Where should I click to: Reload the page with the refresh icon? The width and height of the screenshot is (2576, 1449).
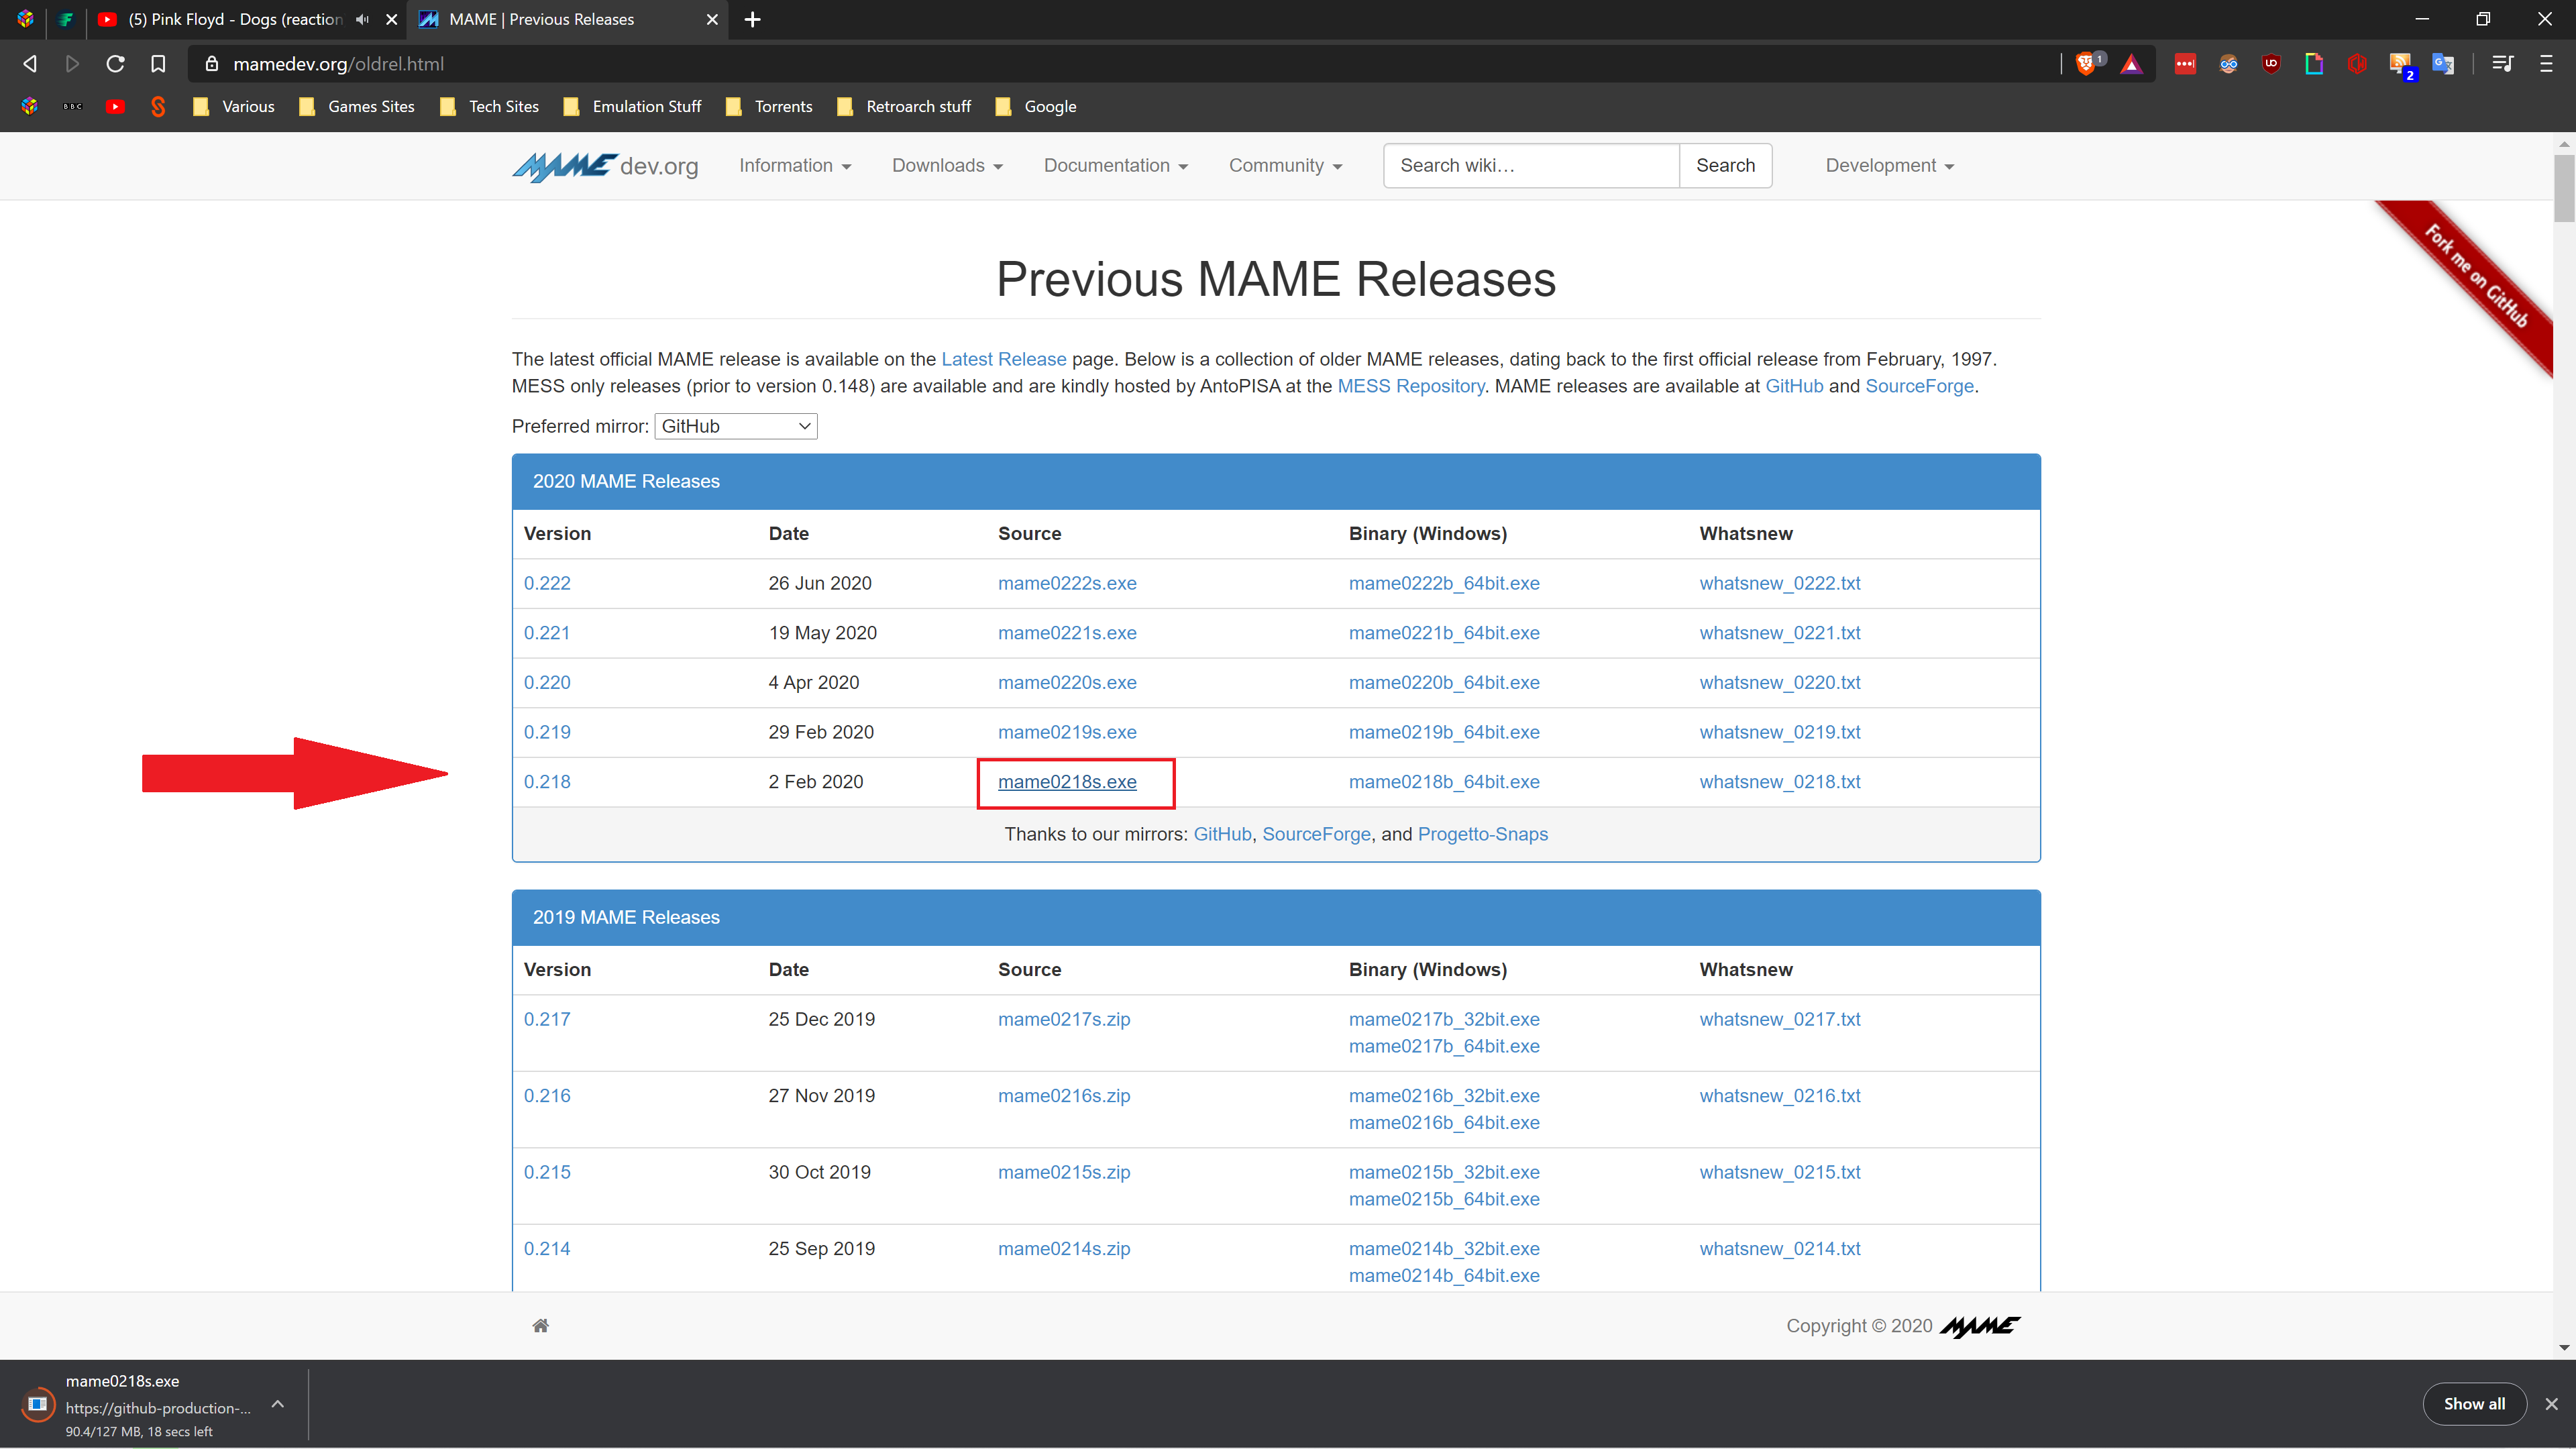[115, 64]
